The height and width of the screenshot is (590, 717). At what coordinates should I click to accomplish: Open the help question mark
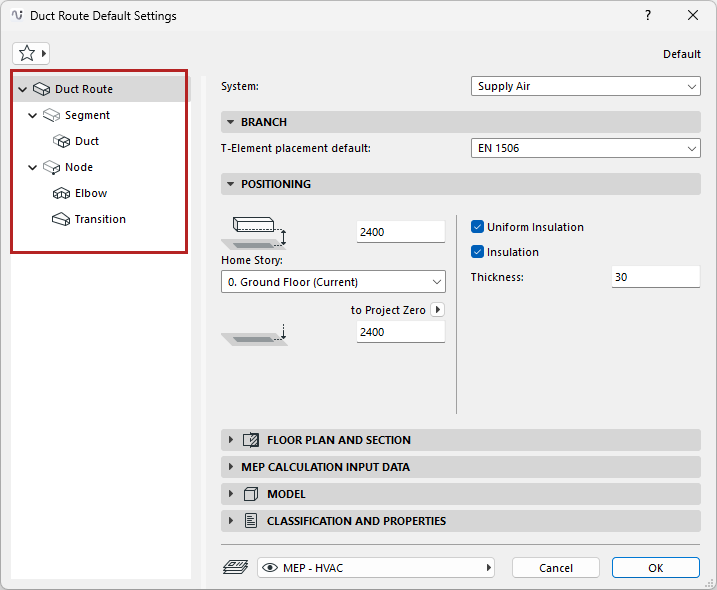click(x=648, y=15)
